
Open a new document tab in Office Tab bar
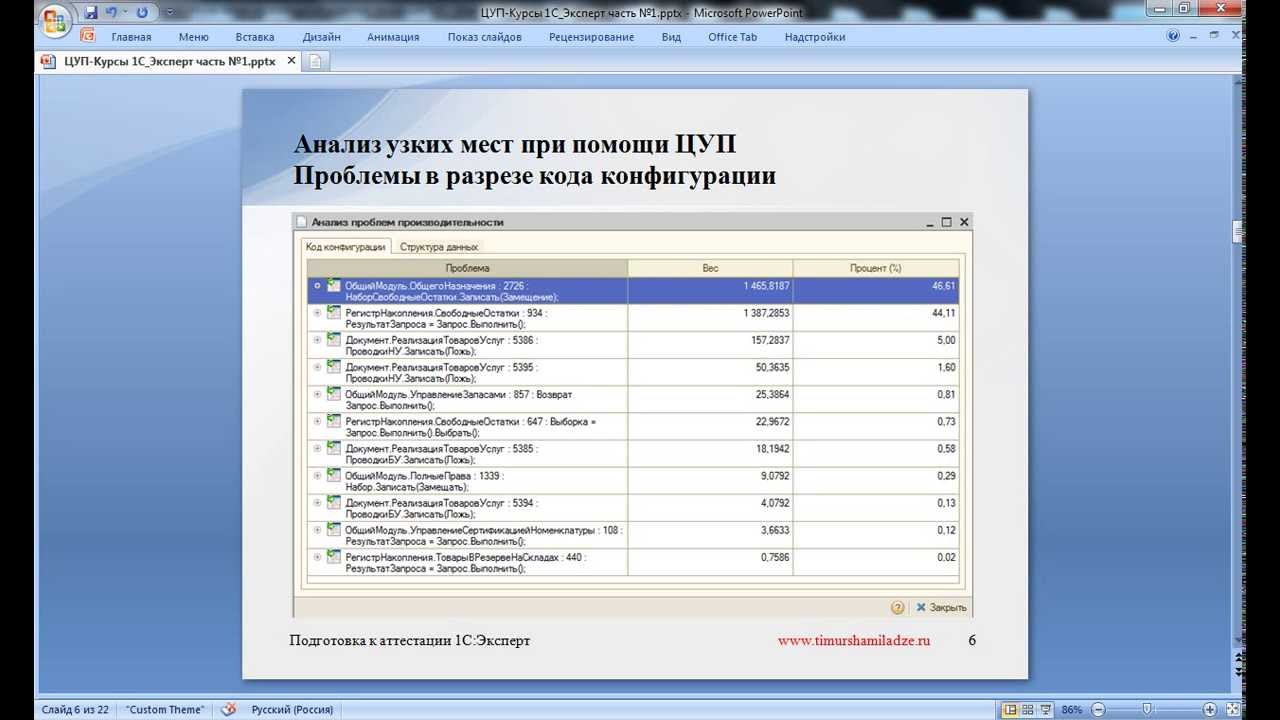[x=315, y=61]
